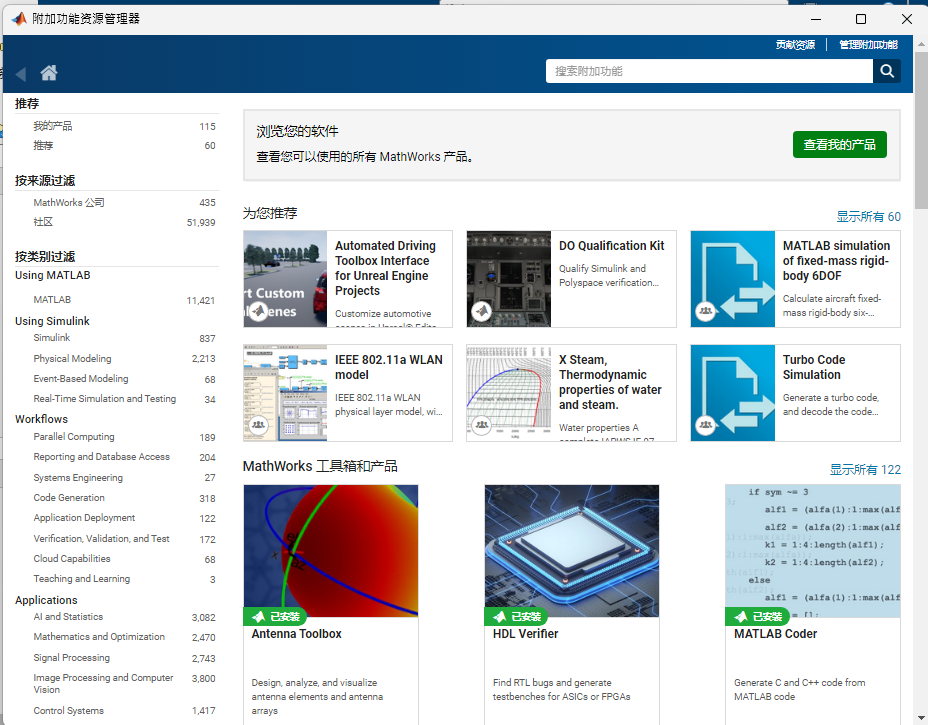928x725 pixels.
Task: Select the Signal Processing category
Action: [72, 658]
